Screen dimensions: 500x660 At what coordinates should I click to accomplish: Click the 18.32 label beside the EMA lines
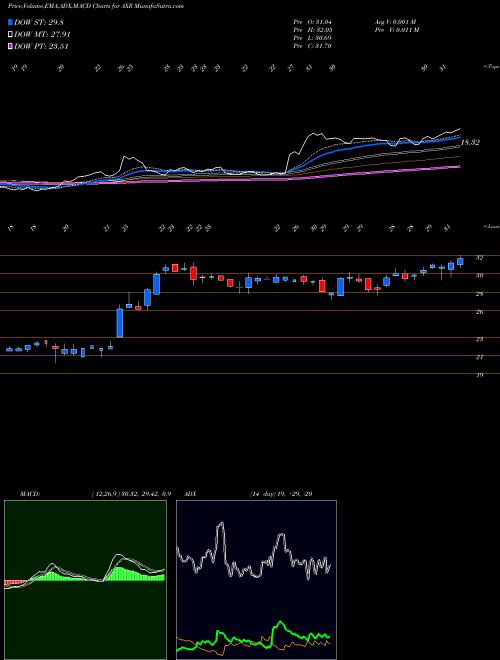click(470, 143)
